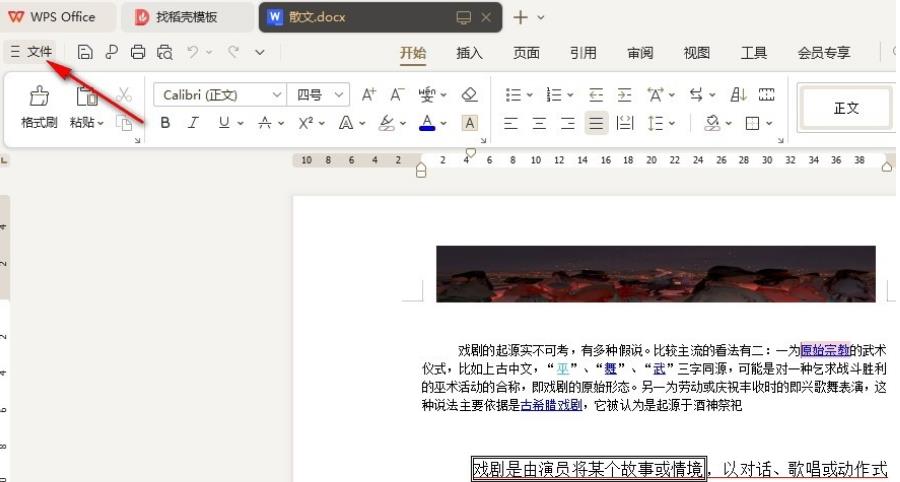
Task: Switch to the 审阅 ribbon tab
Action: click(640, 53)
